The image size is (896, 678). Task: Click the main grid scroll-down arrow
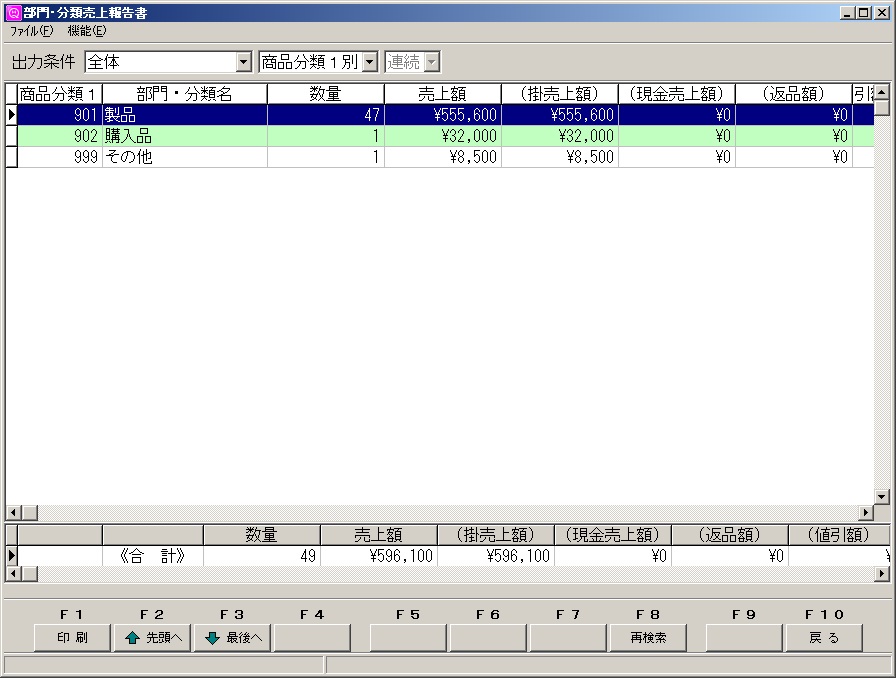tap(882, 497)
